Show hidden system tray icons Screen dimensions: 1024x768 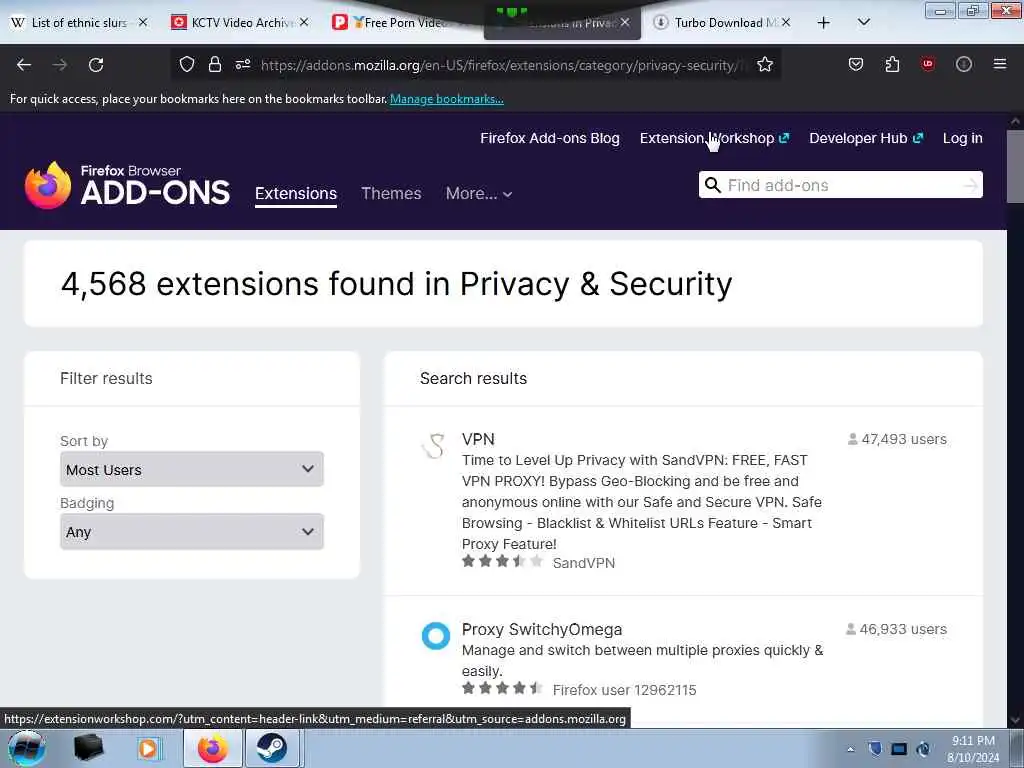[850, 749]
